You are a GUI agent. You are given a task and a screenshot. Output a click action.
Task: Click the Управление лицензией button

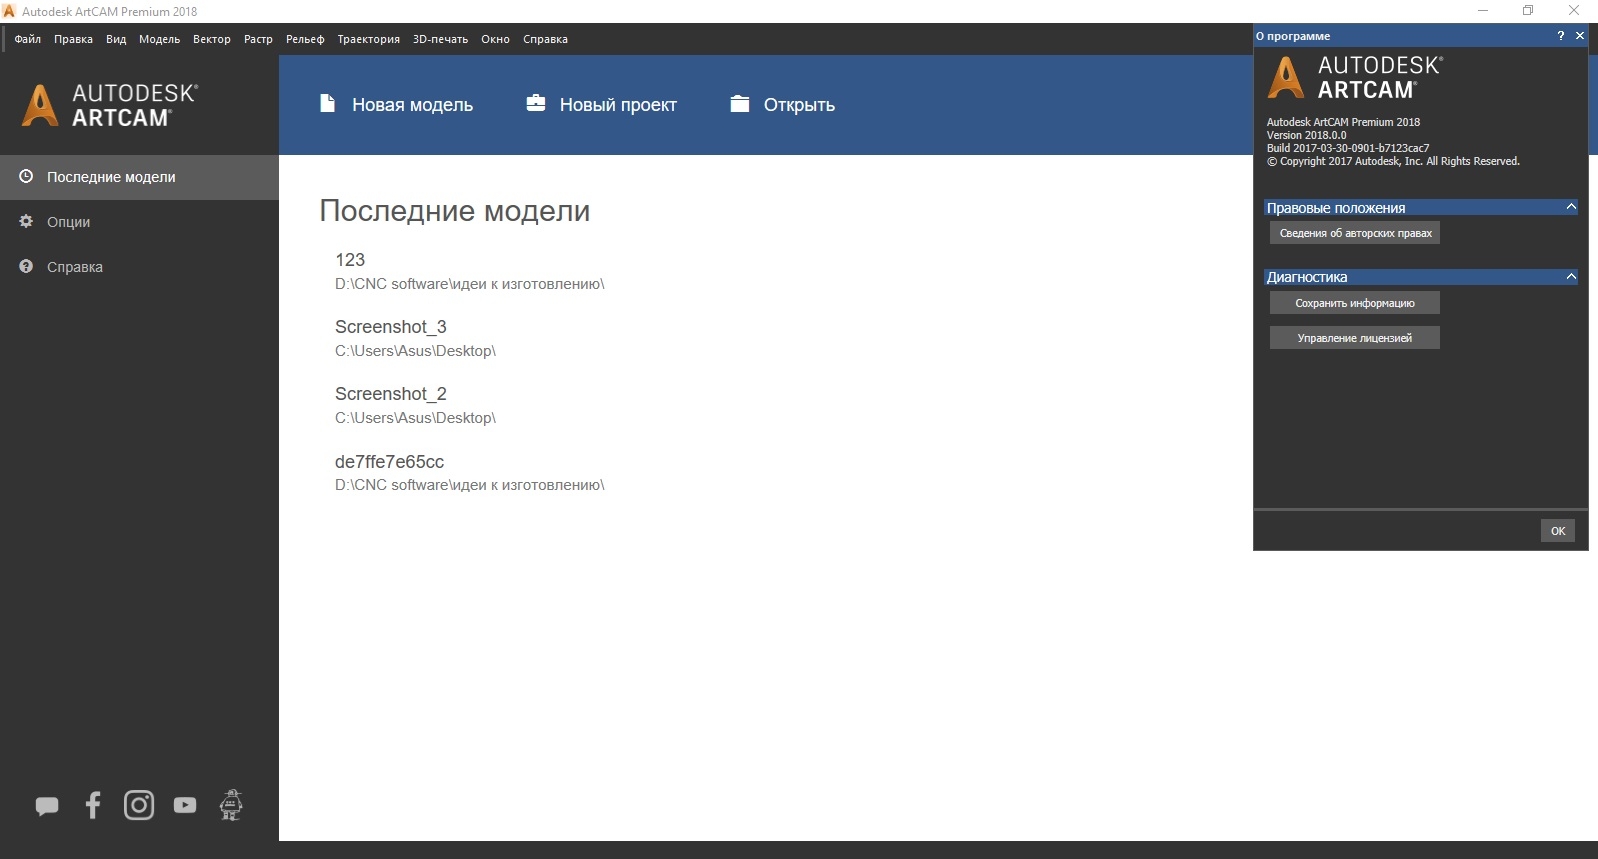pyautogui.click(x=1355, y=338)
